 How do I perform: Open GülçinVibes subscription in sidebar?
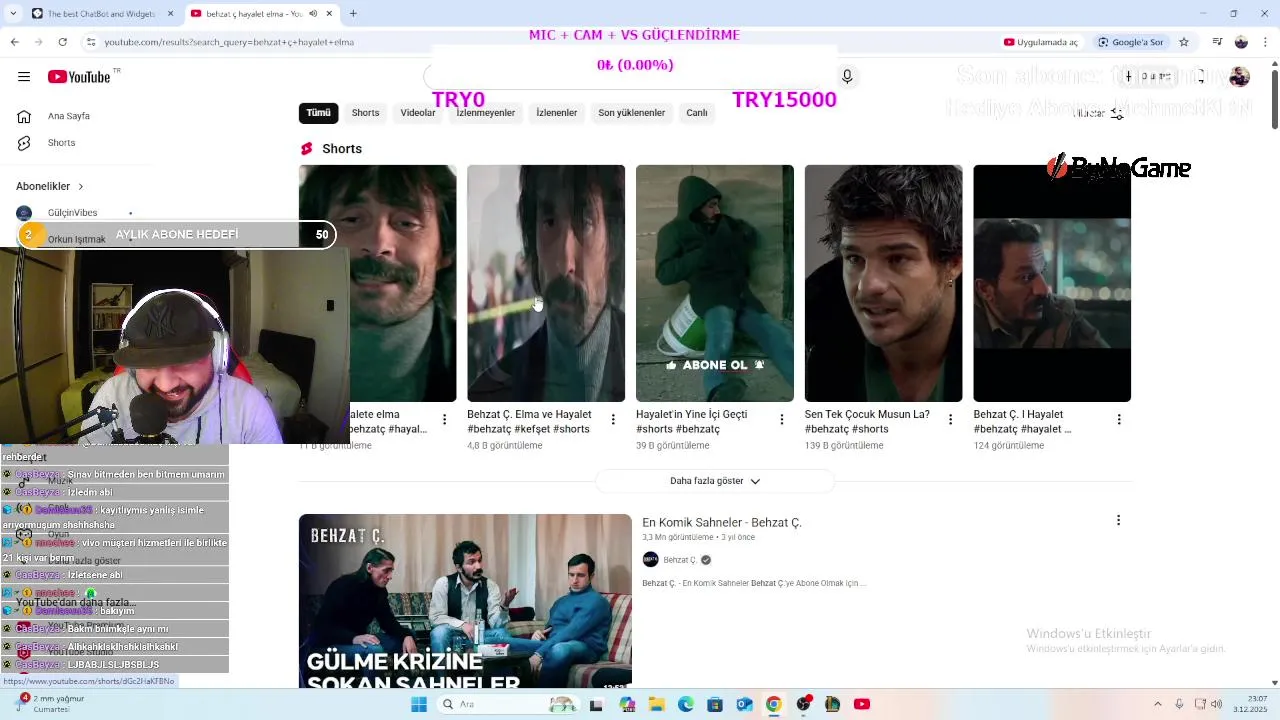click(x=72, y=213)
